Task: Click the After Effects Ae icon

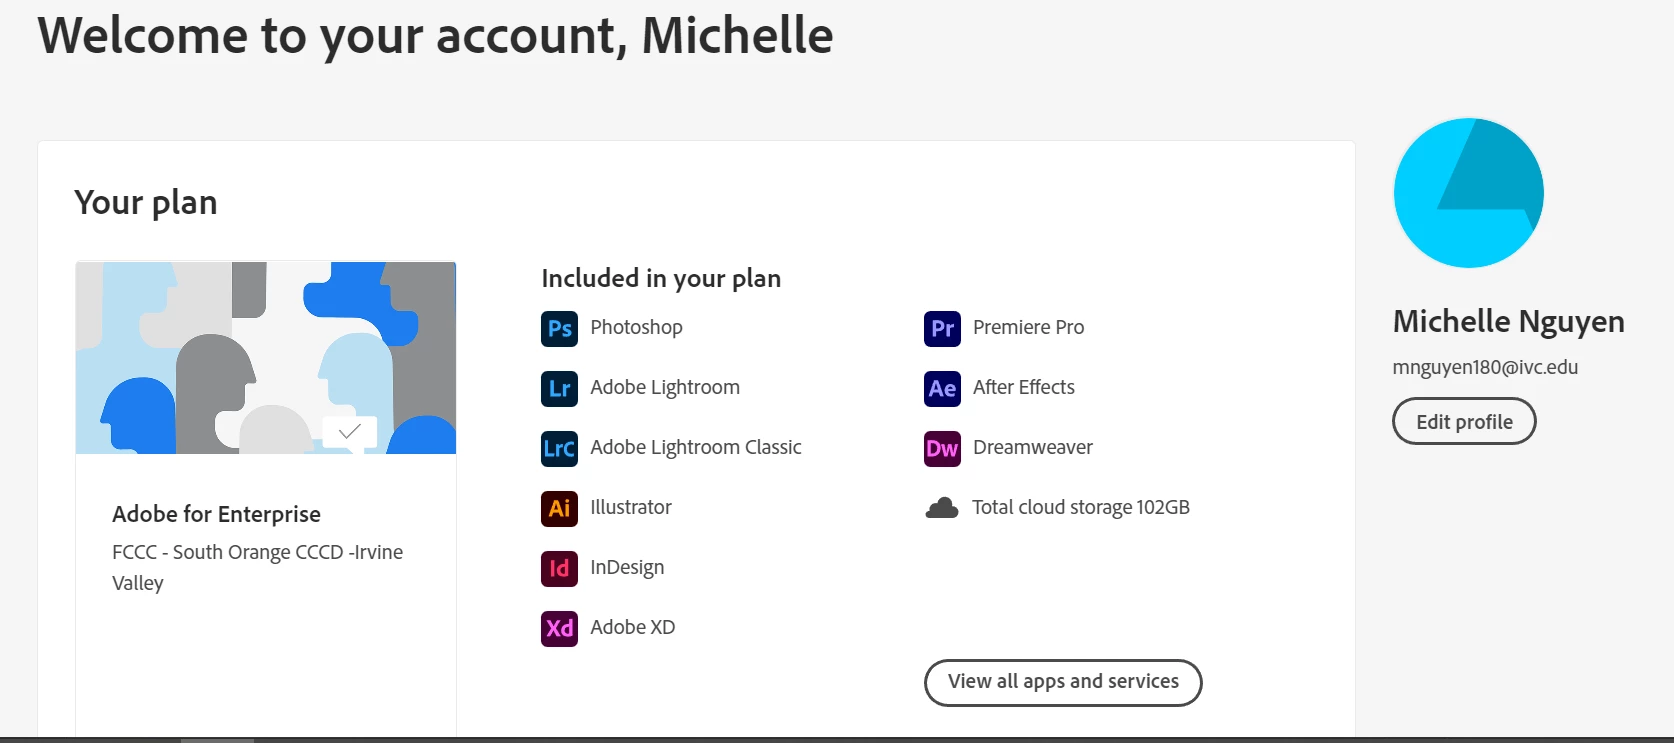Action: click(x=942, y=389)
